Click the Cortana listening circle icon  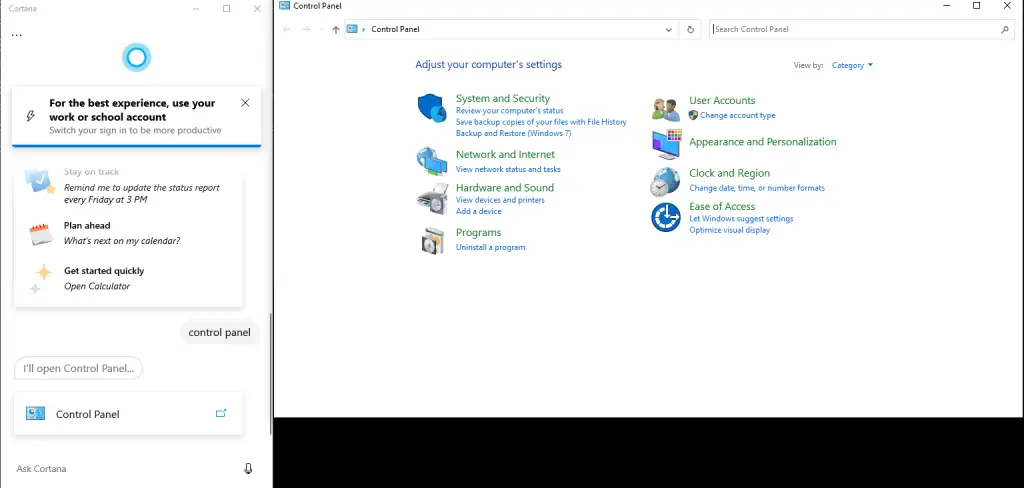(x=136, y=57)
